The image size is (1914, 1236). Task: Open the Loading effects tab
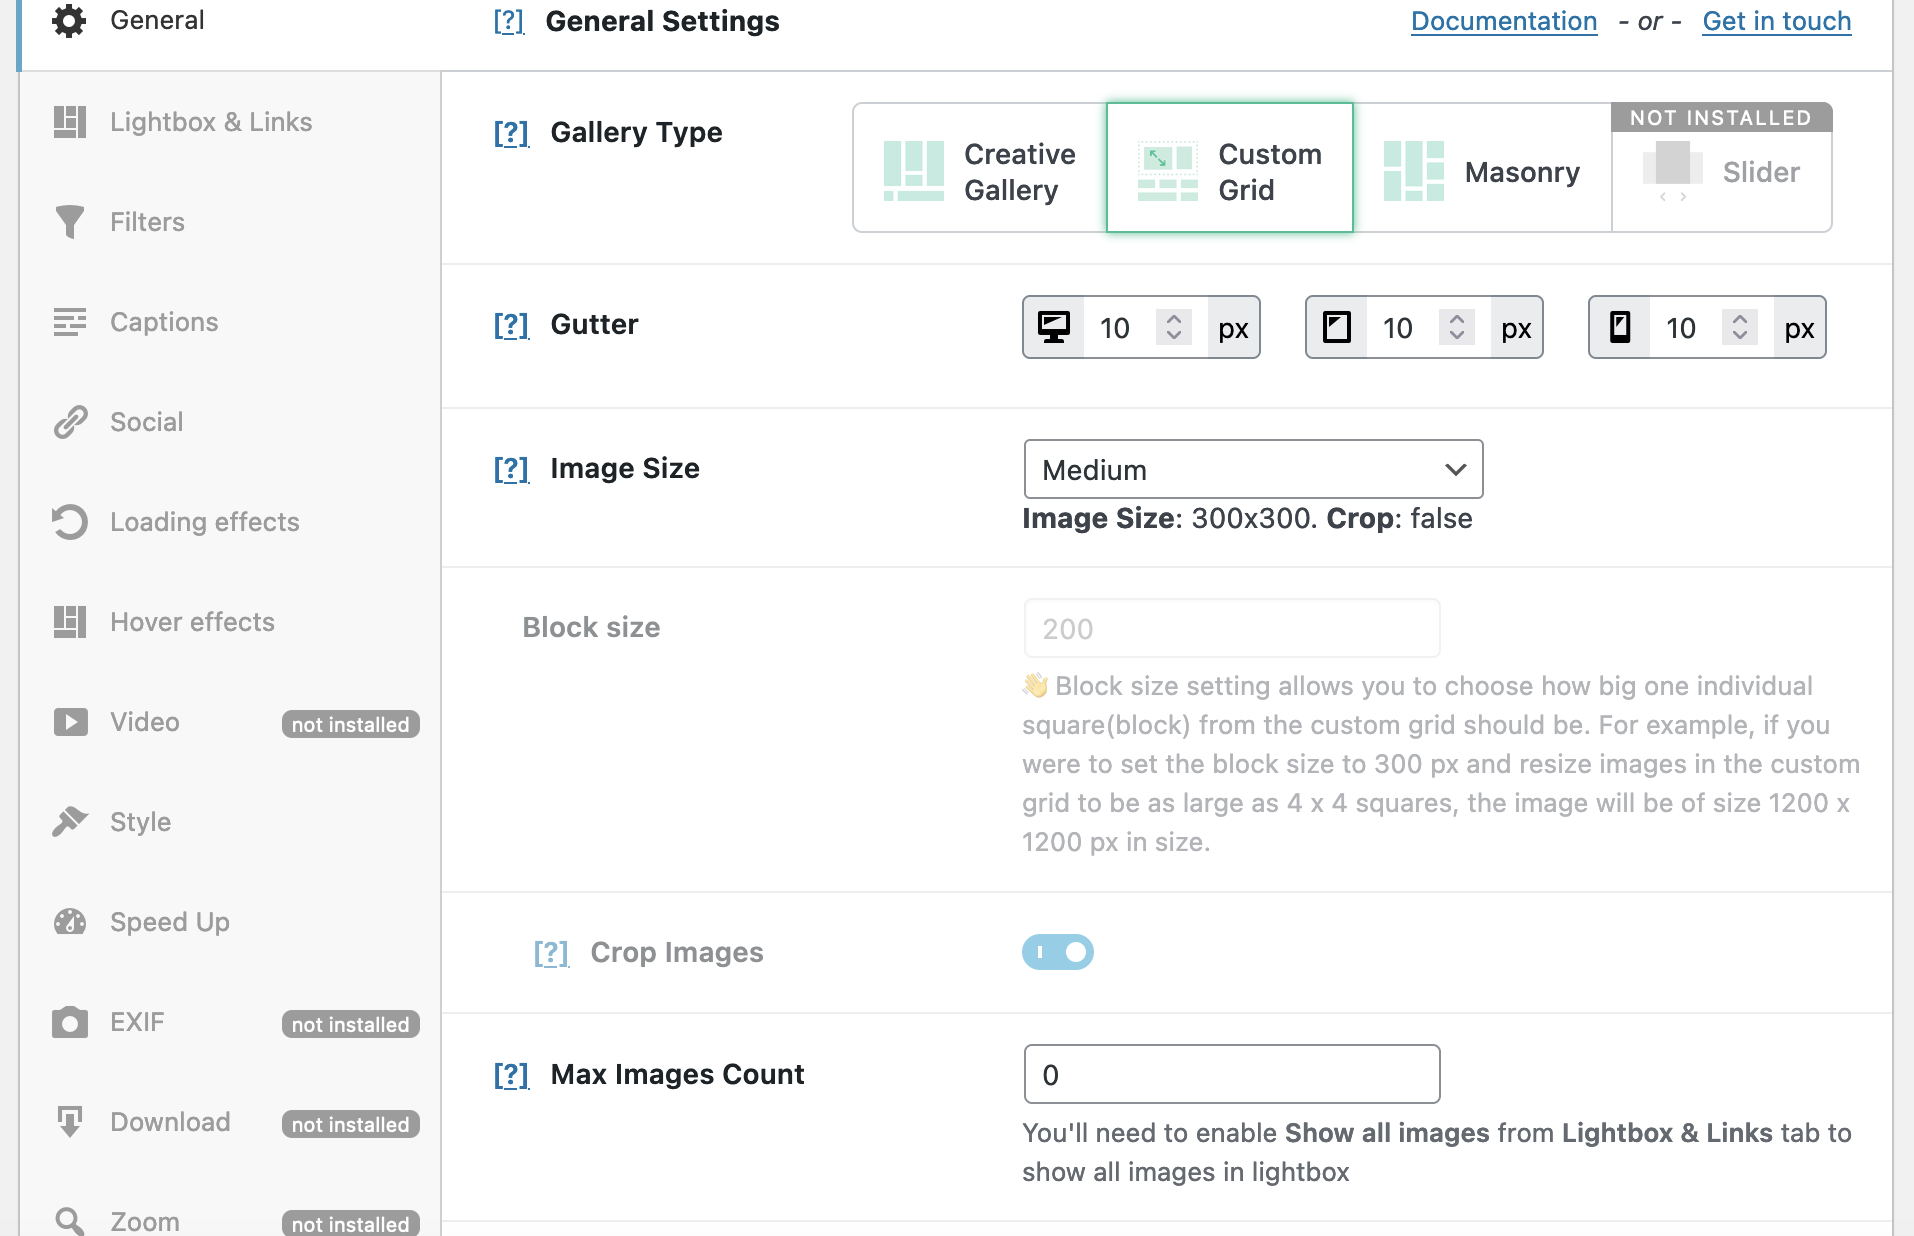click(230, 522)
